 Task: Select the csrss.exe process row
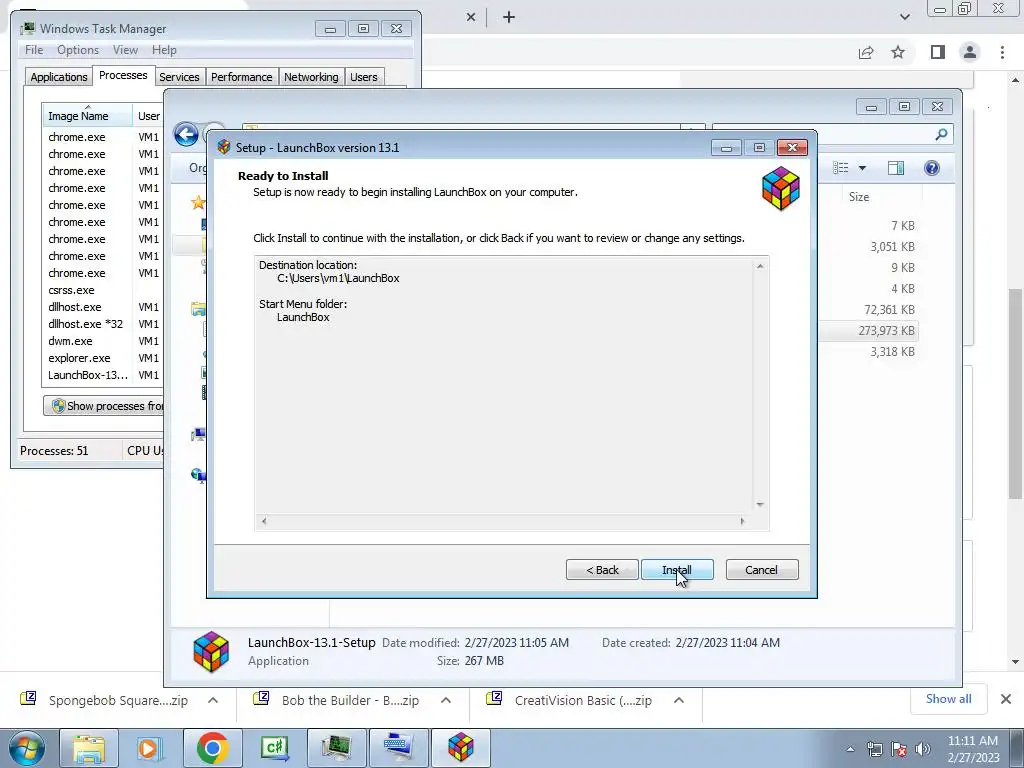[x=103, y=290]
